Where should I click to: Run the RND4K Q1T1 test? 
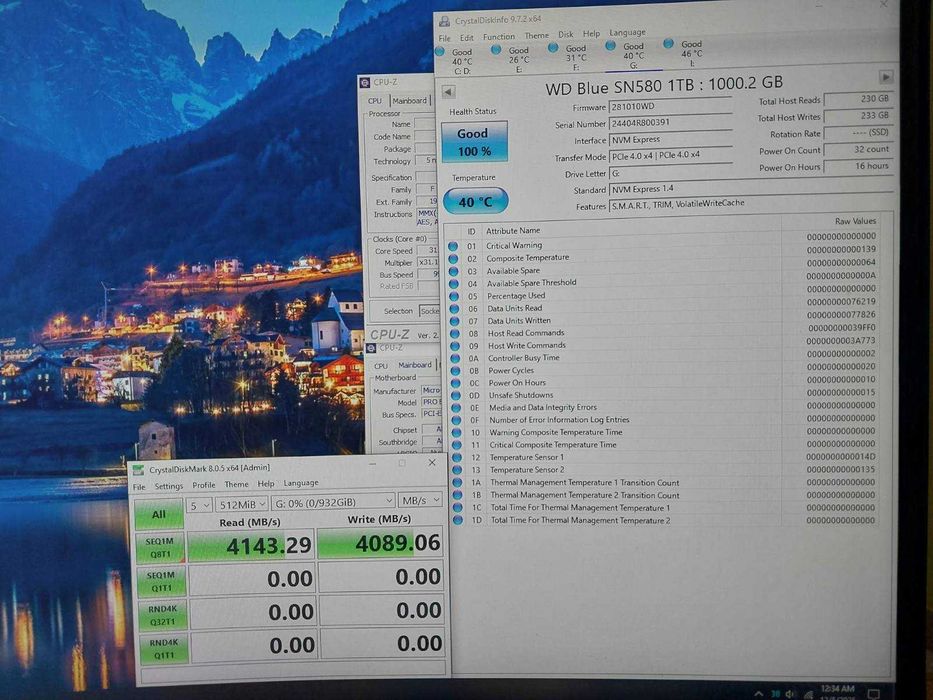pos(164,648)
